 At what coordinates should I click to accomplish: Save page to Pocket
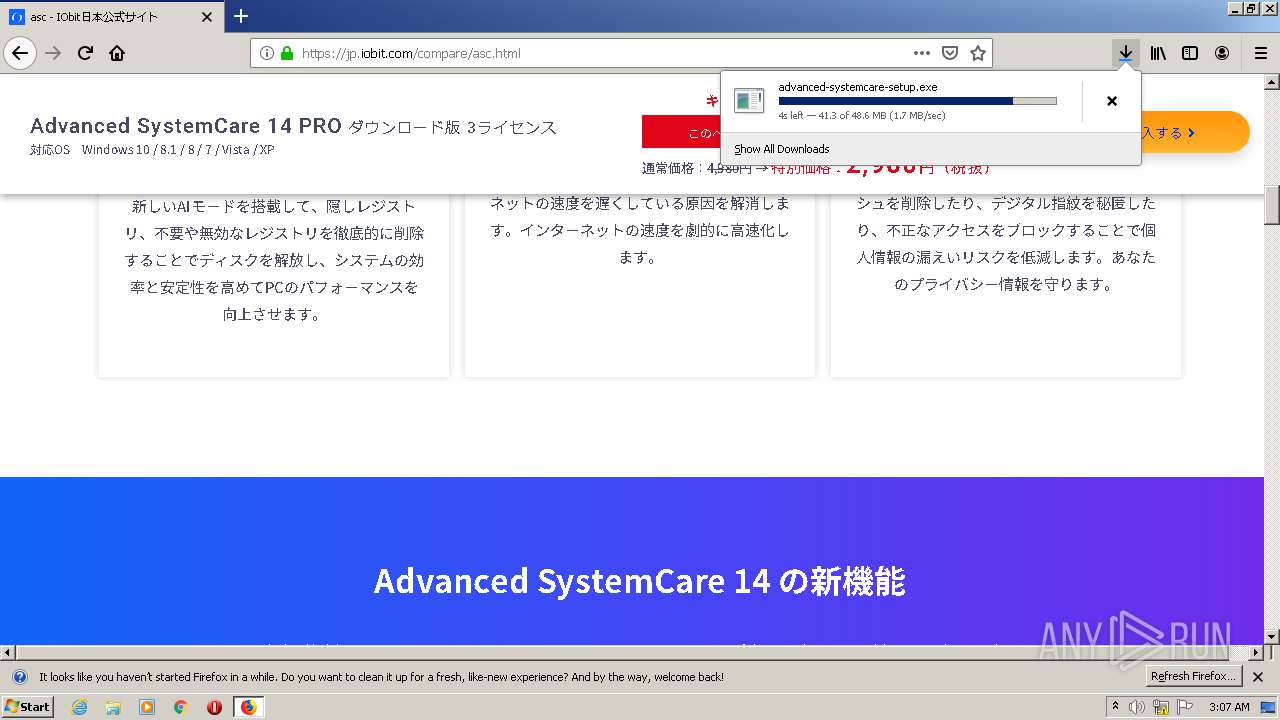coord(950,53)
